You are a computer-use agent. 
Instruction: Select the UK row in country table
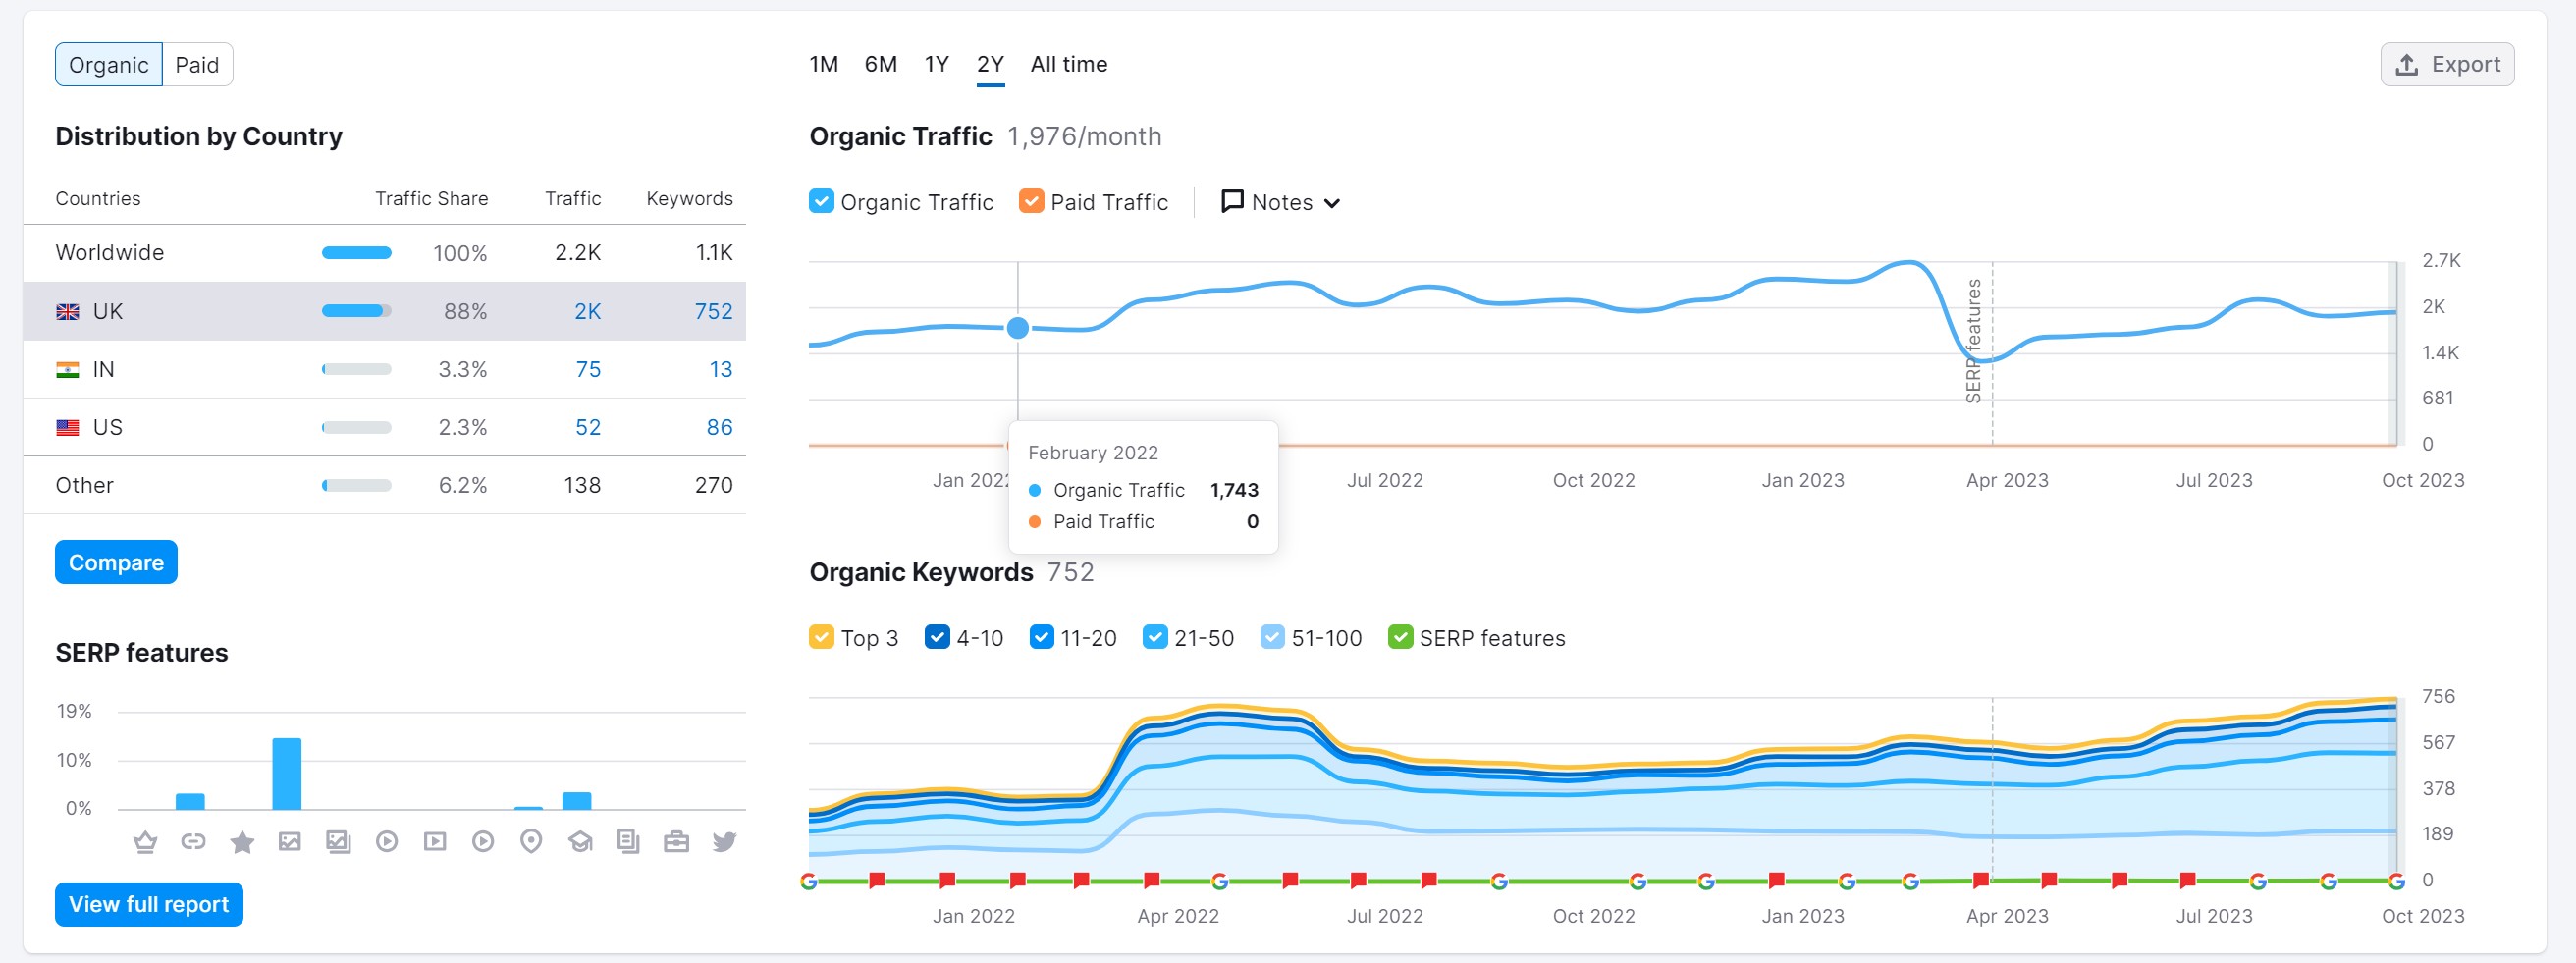[384, 311]
